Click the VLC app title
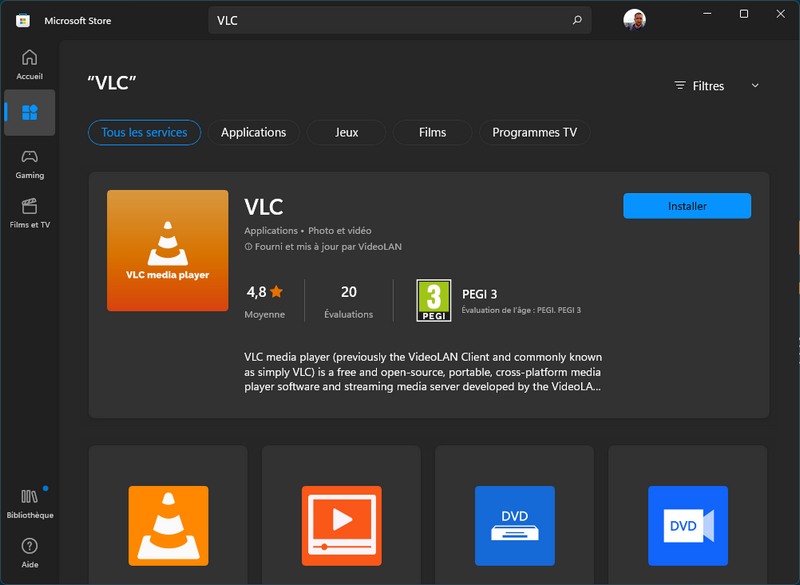This screenshot has width=800, height=585. (x=264, y=207)
